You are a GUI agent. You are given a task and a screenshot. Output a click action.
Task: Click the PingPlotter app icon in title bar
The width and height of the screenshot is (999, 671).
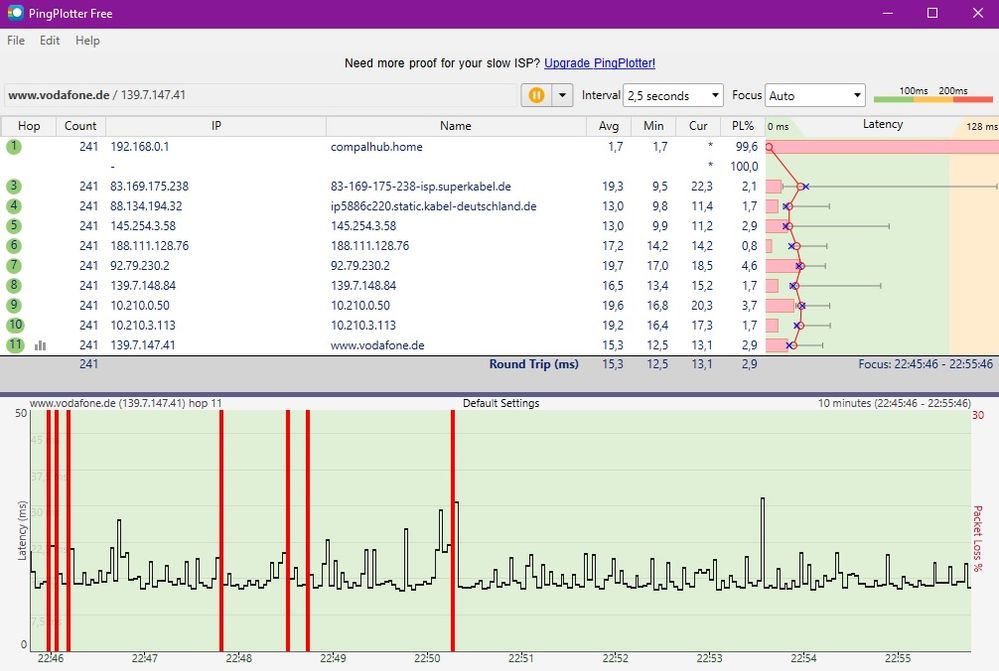(x=15, y=14)
